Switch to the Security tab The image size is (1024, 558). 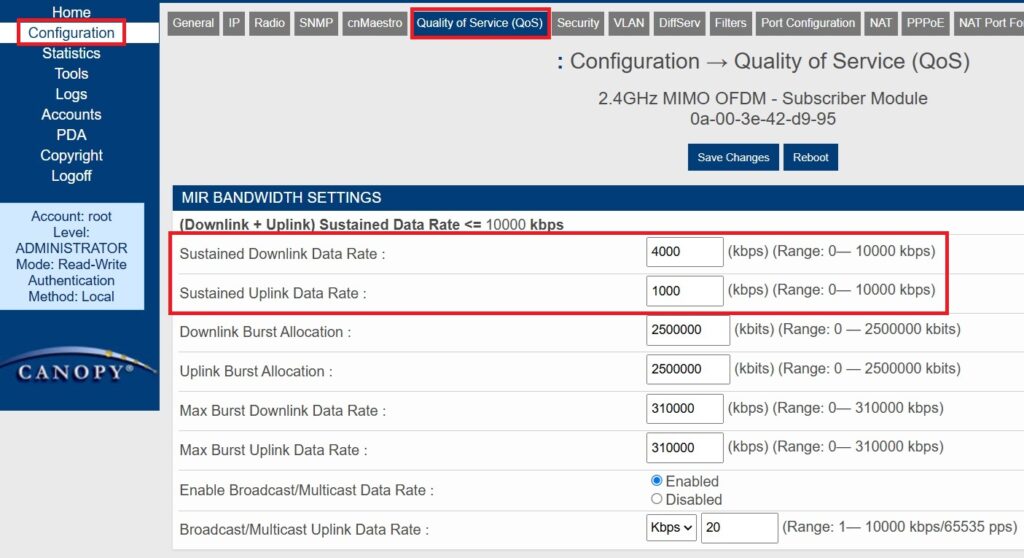pos(578,23)
